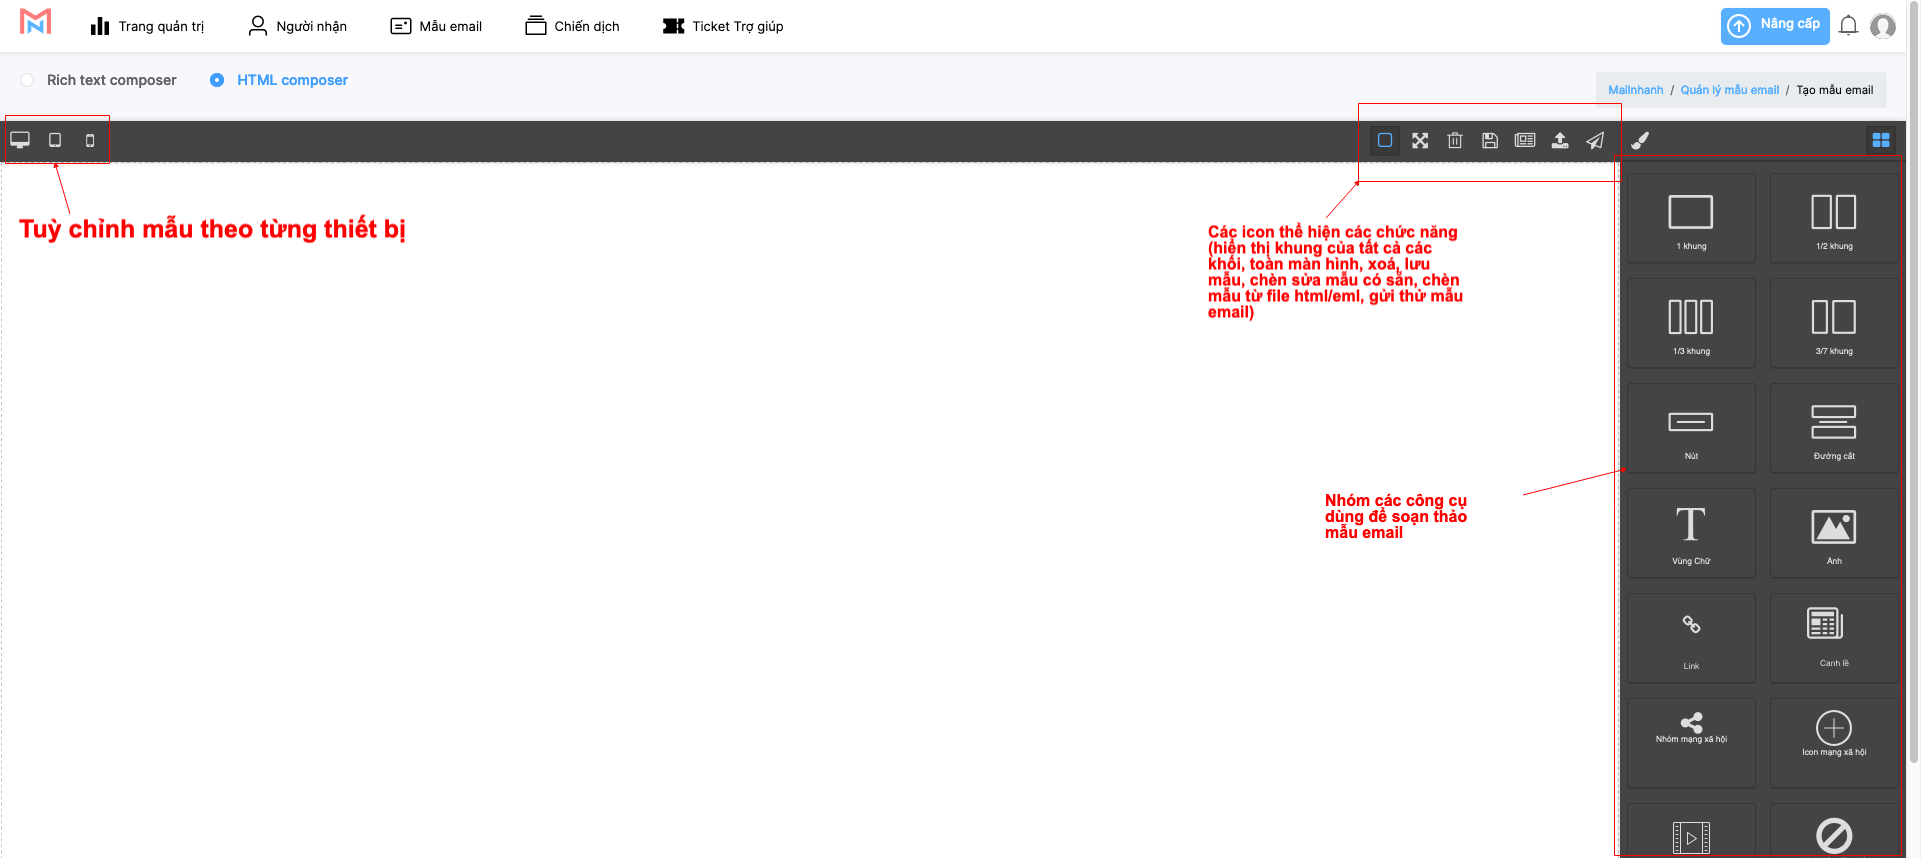Go to Quản lý mẫu email breadcrumb
This screenshot has height=858, width=1921.
[1729, 90]
